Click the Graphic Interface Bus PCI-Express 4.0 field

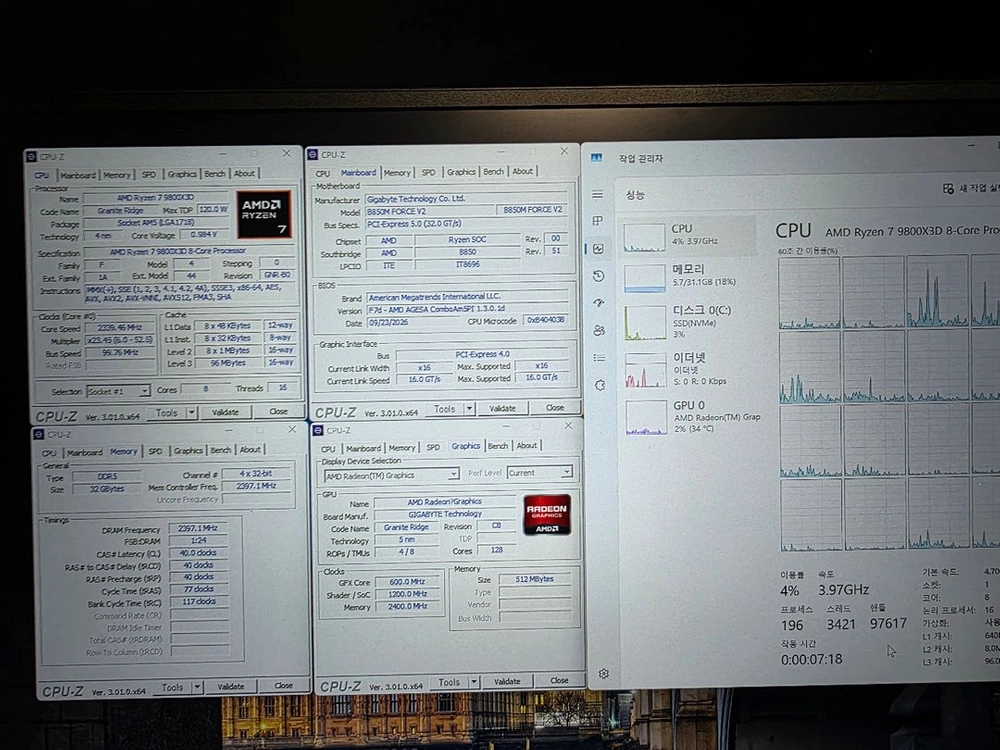tap(482, 354)
